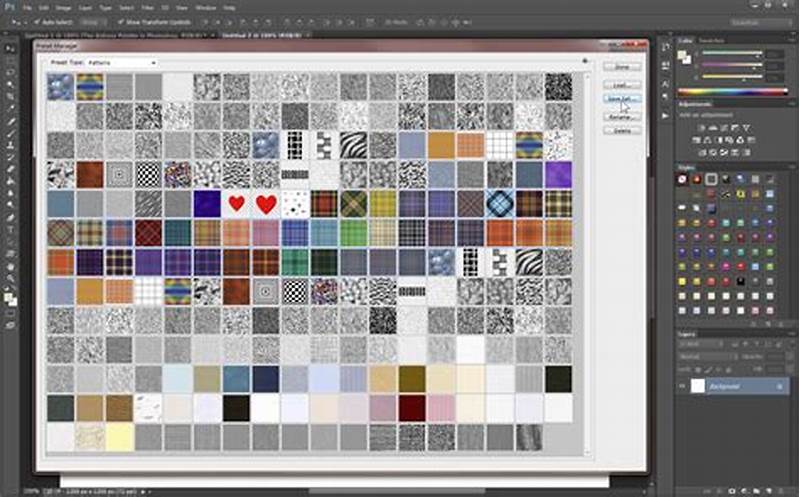Open the Image menu
This screenshot has height=497, width=800.
point(63,8)
